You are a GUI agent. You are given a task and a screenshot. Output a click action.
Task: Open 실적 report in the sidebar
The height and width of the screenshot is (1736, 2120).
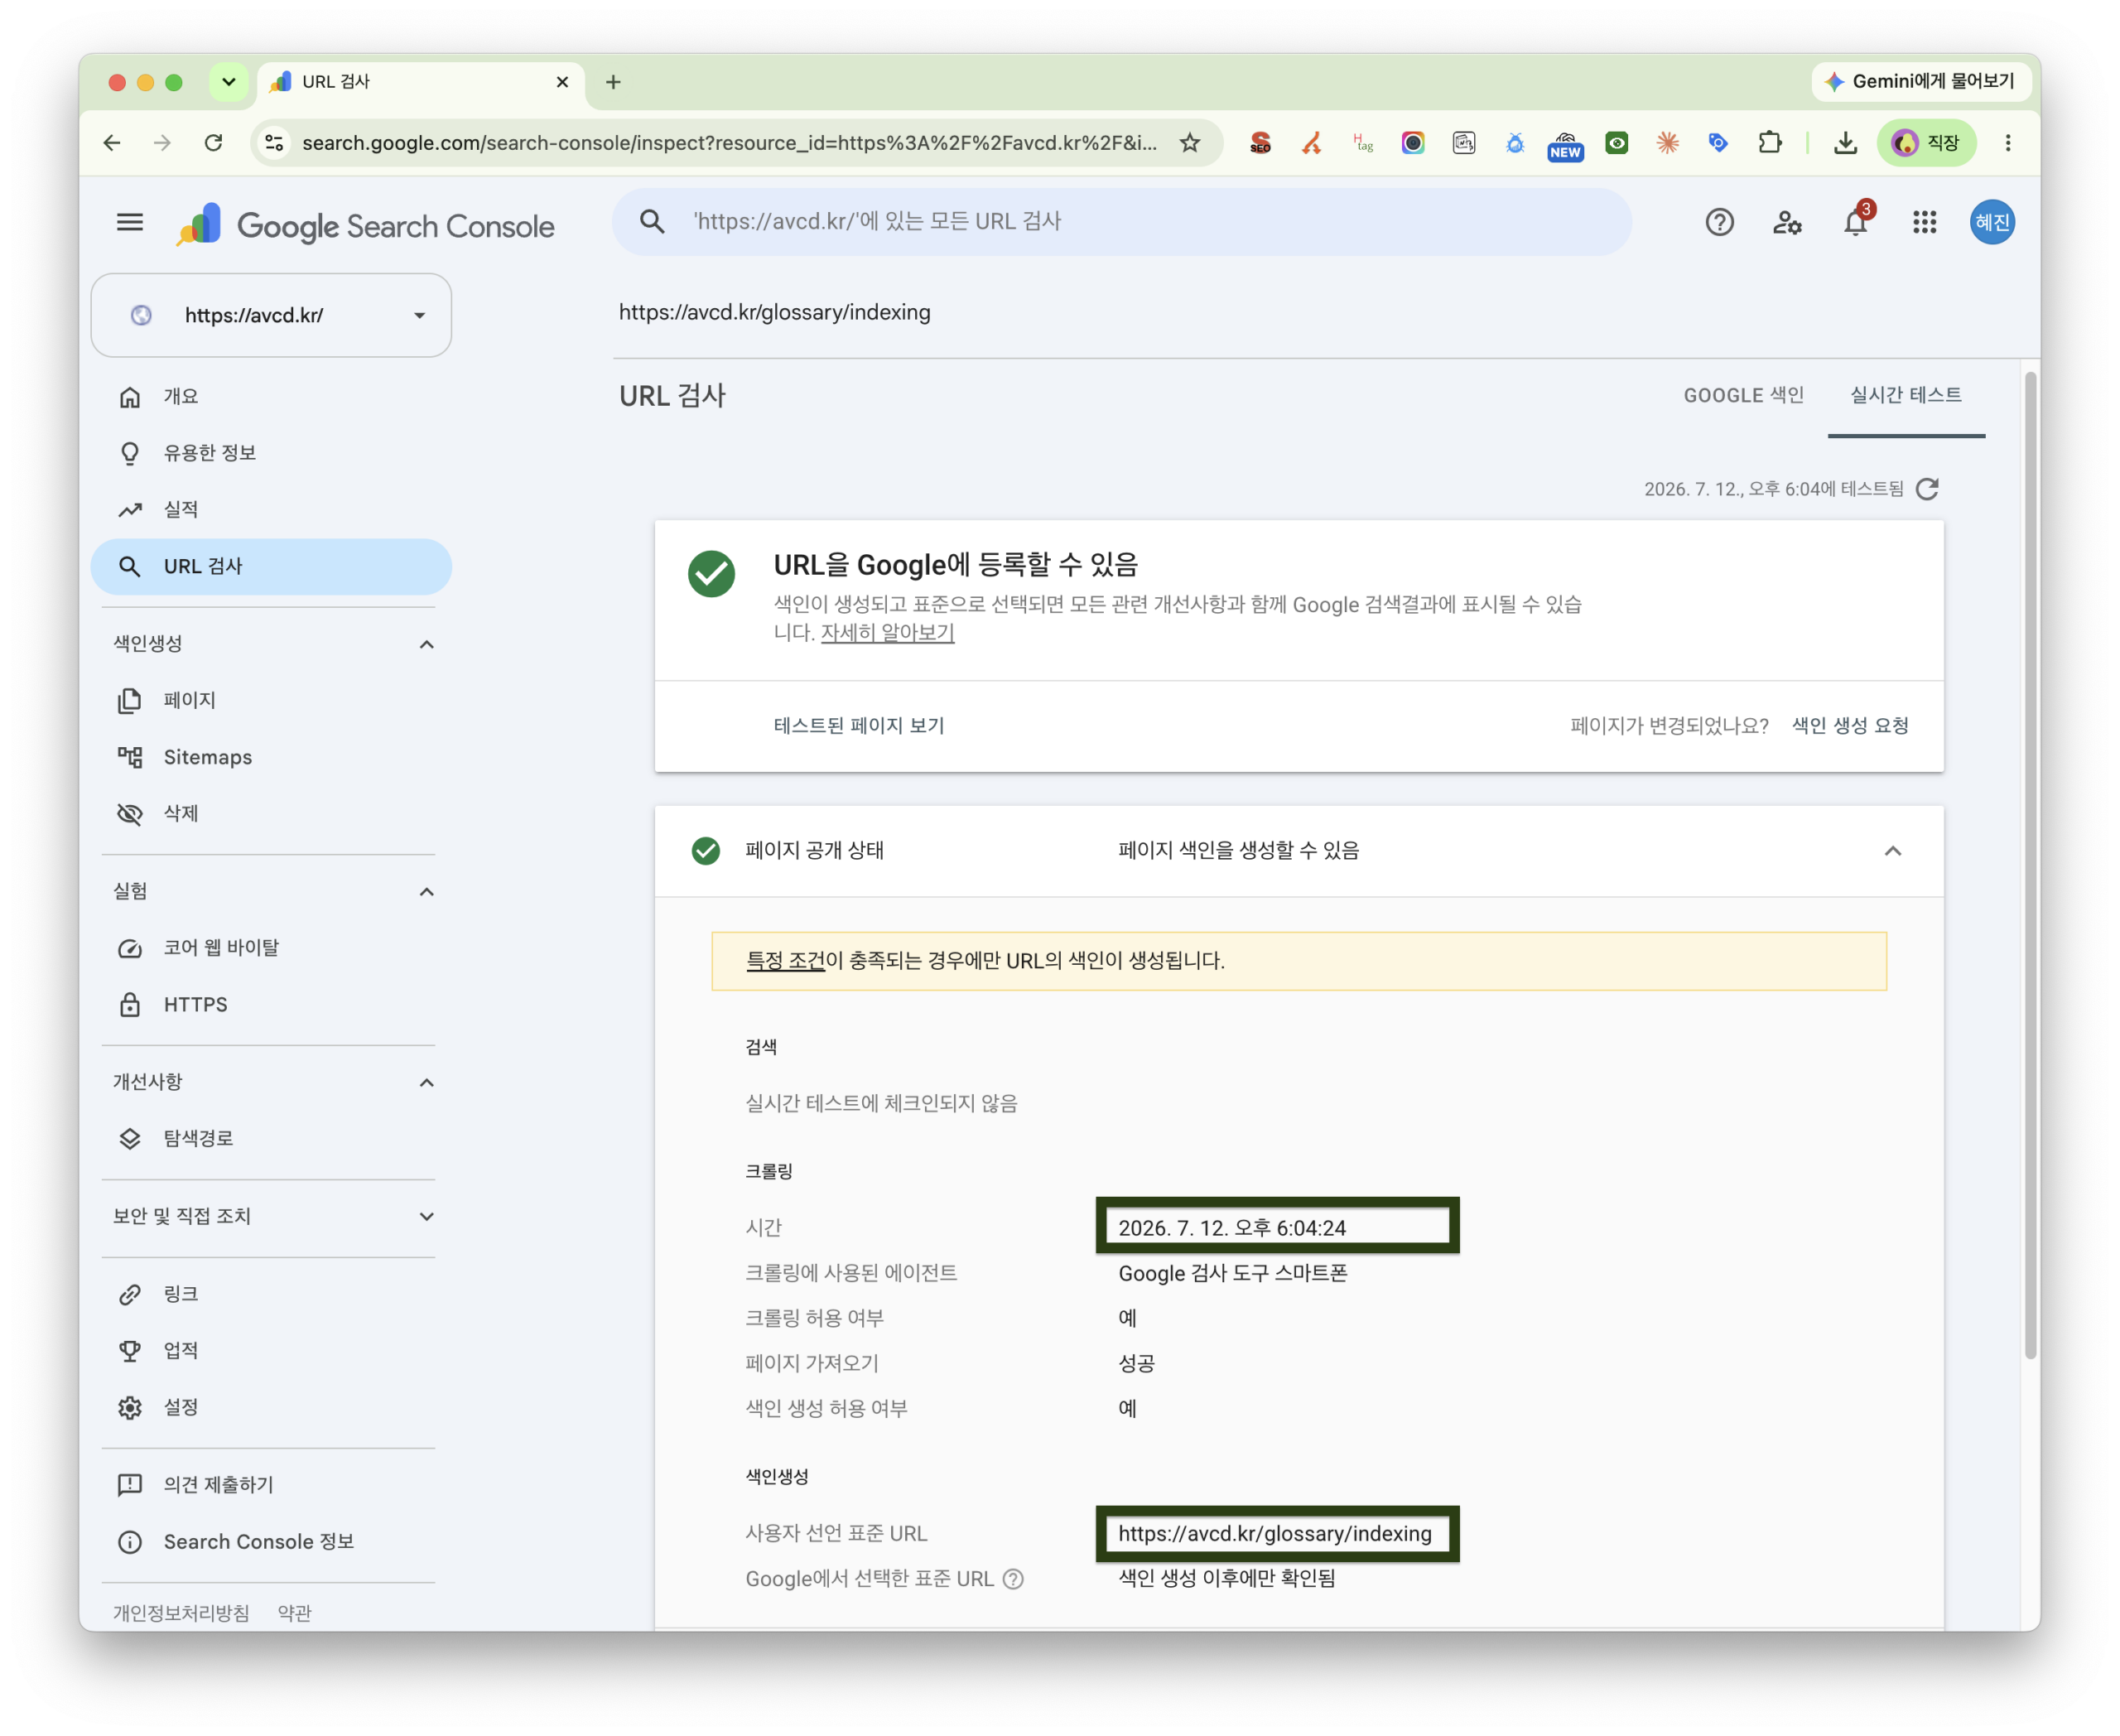coord(271,509)
